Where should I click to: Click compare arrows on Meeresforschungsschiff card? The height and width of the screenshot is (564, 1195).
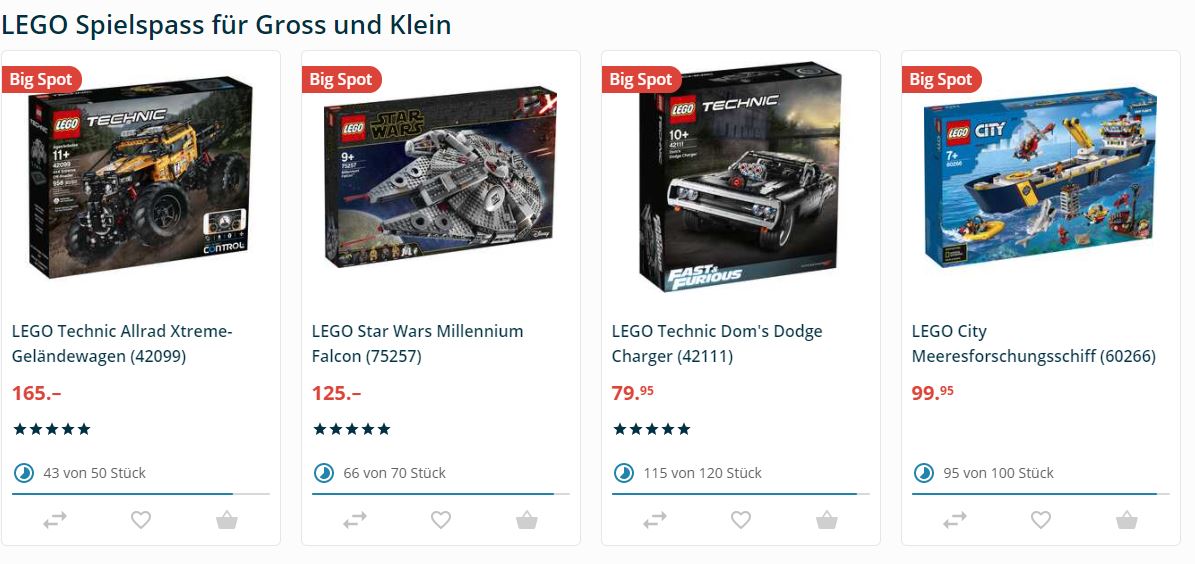pyautogui.click(x=955, y=520)
